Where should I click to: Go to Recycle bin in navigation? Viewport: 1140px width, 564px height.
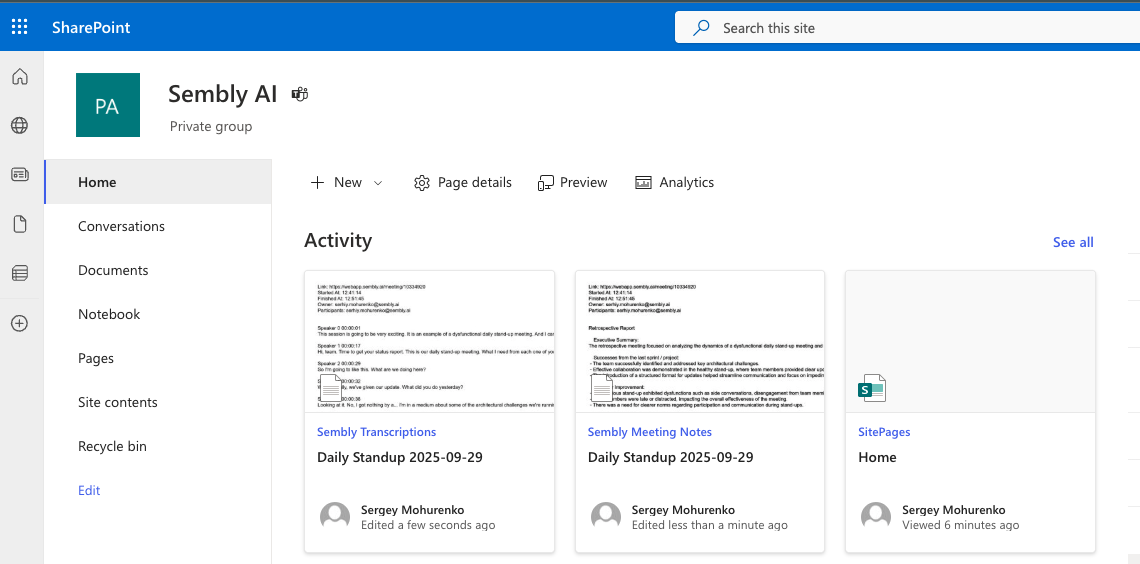tap(112, 446)
